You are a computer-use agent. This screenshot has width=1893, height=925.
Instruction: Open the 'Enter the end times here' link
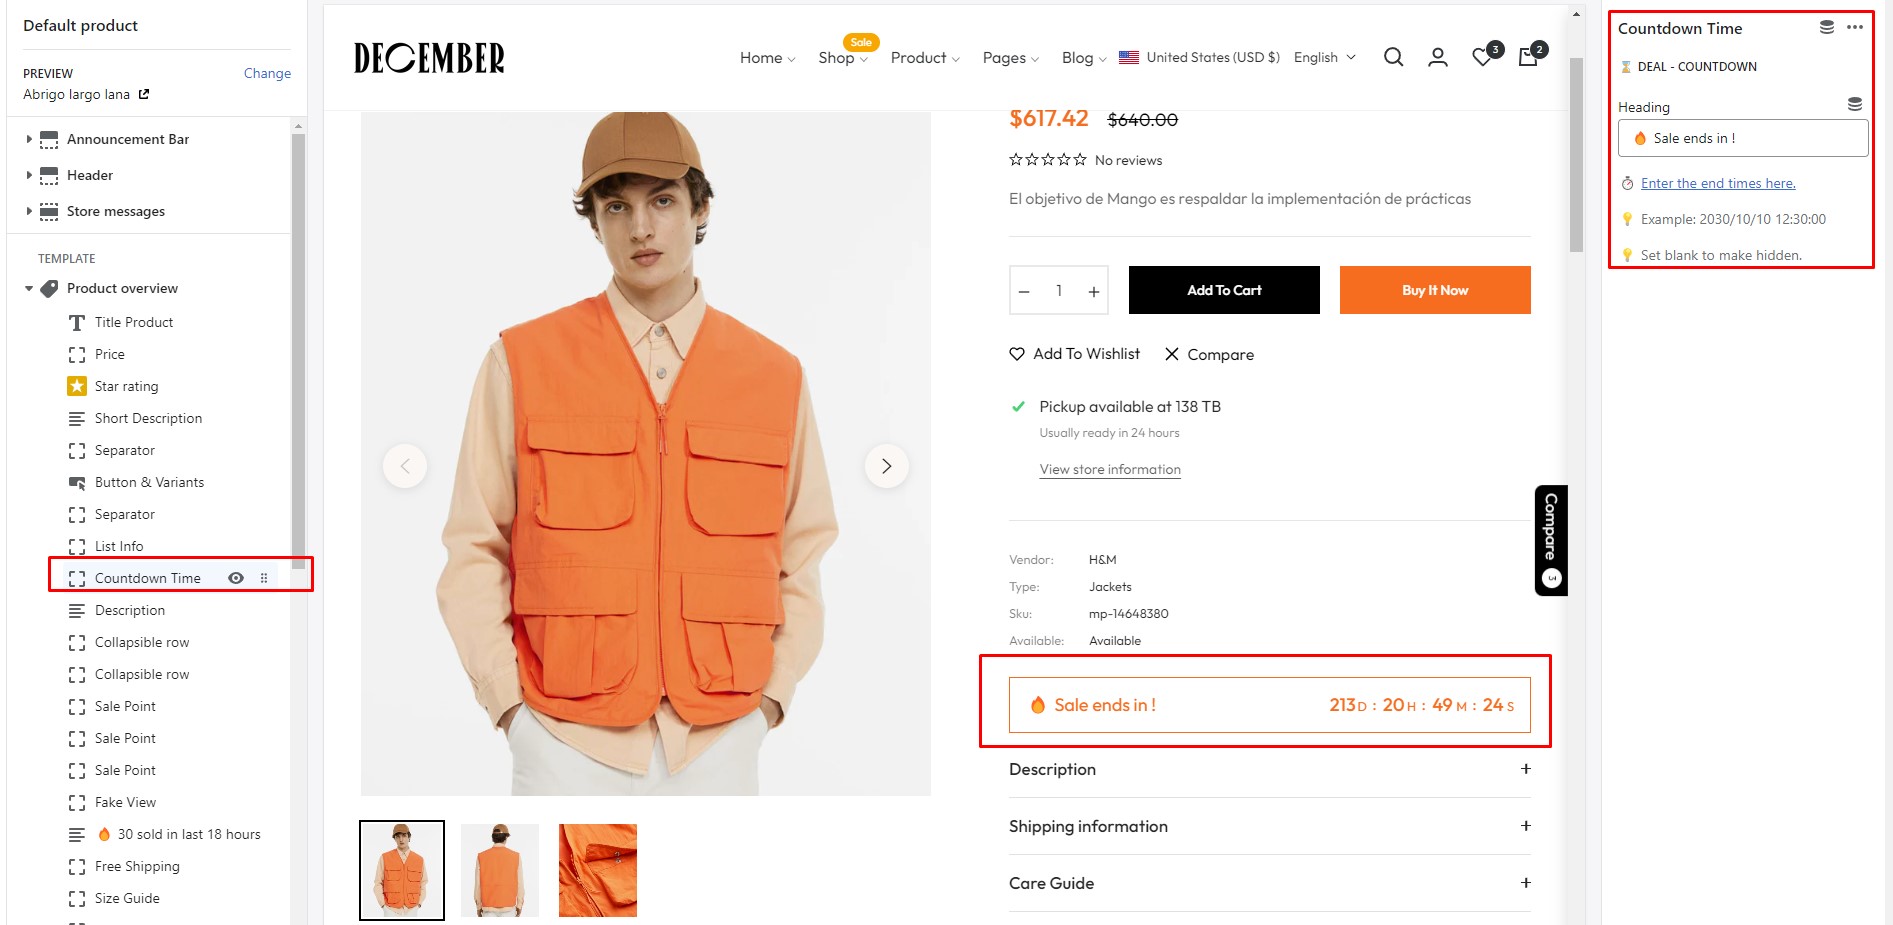[1717, 183]
